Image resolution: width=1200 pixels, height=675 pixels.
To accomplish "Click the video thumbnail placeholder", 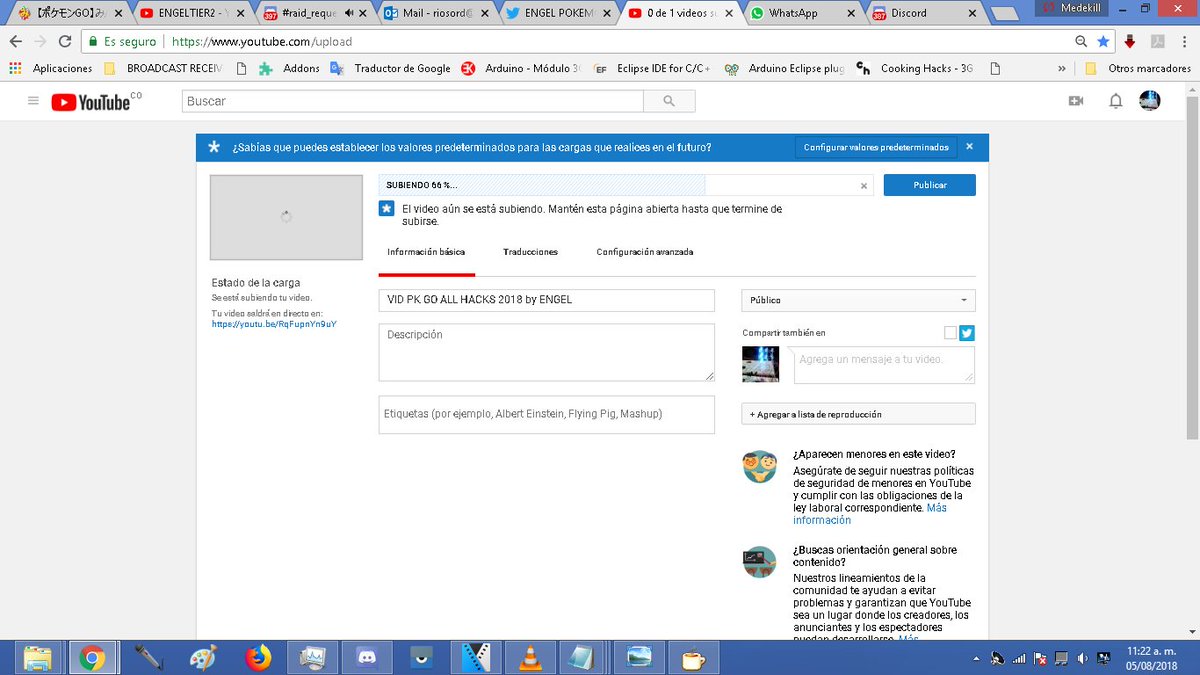I will (286, 217).
